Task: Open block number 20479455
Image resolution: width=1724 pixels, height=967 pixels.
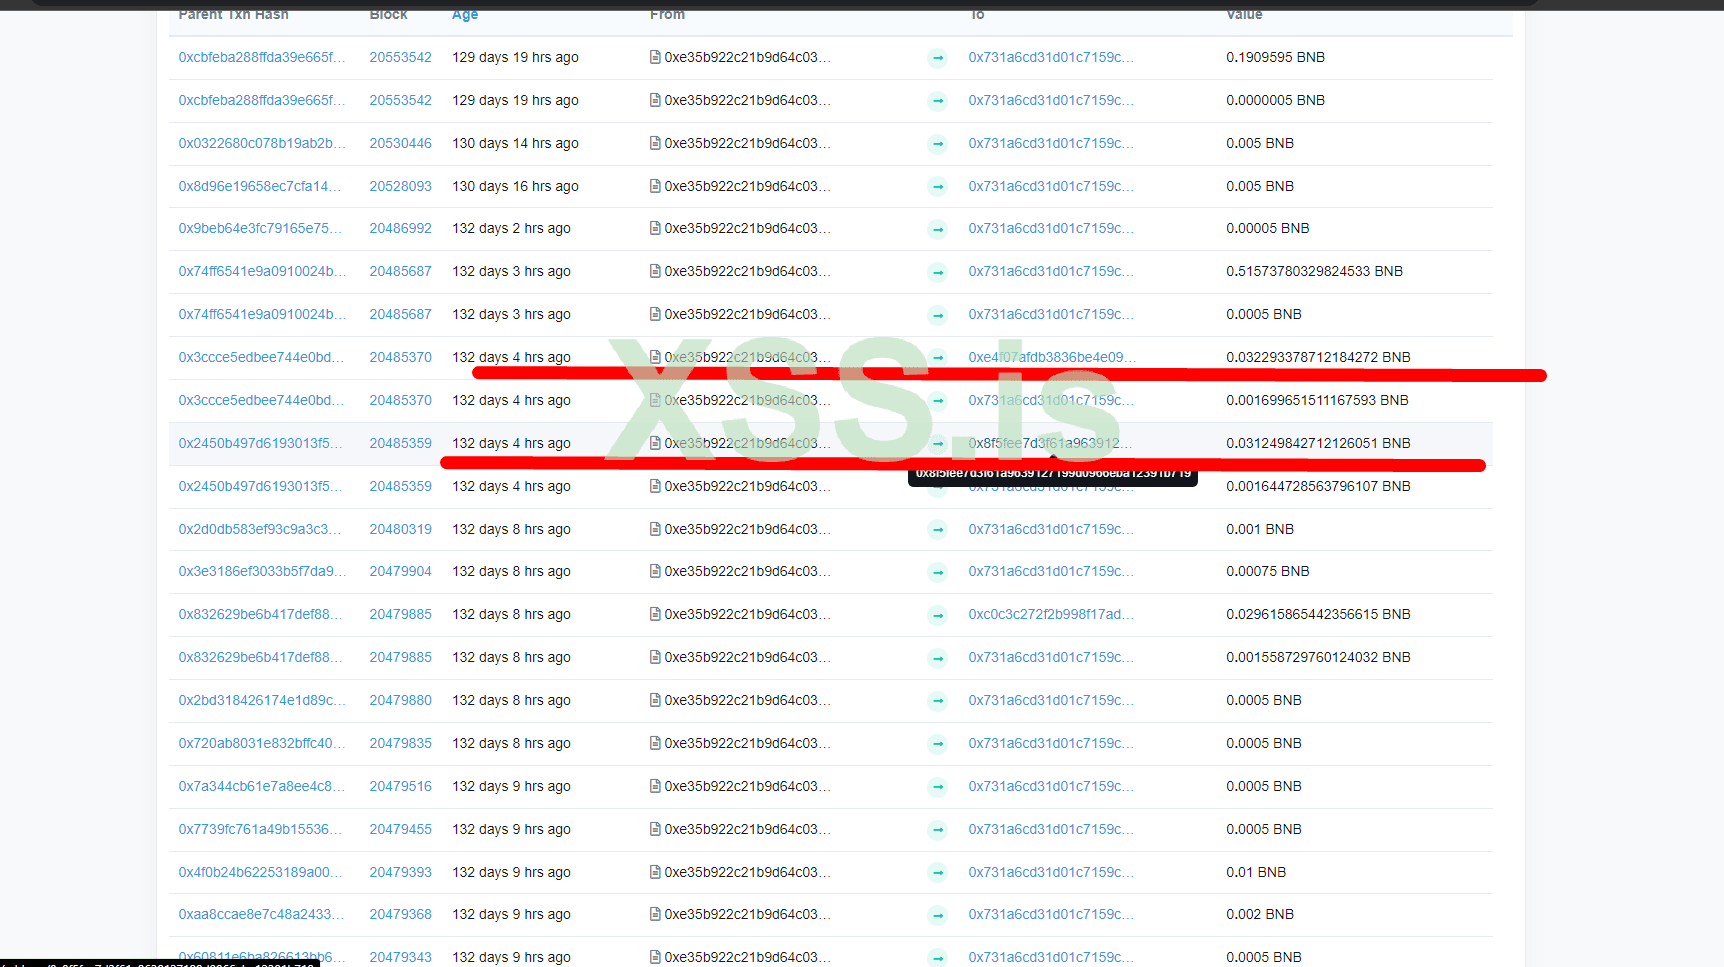Action: 401,829
